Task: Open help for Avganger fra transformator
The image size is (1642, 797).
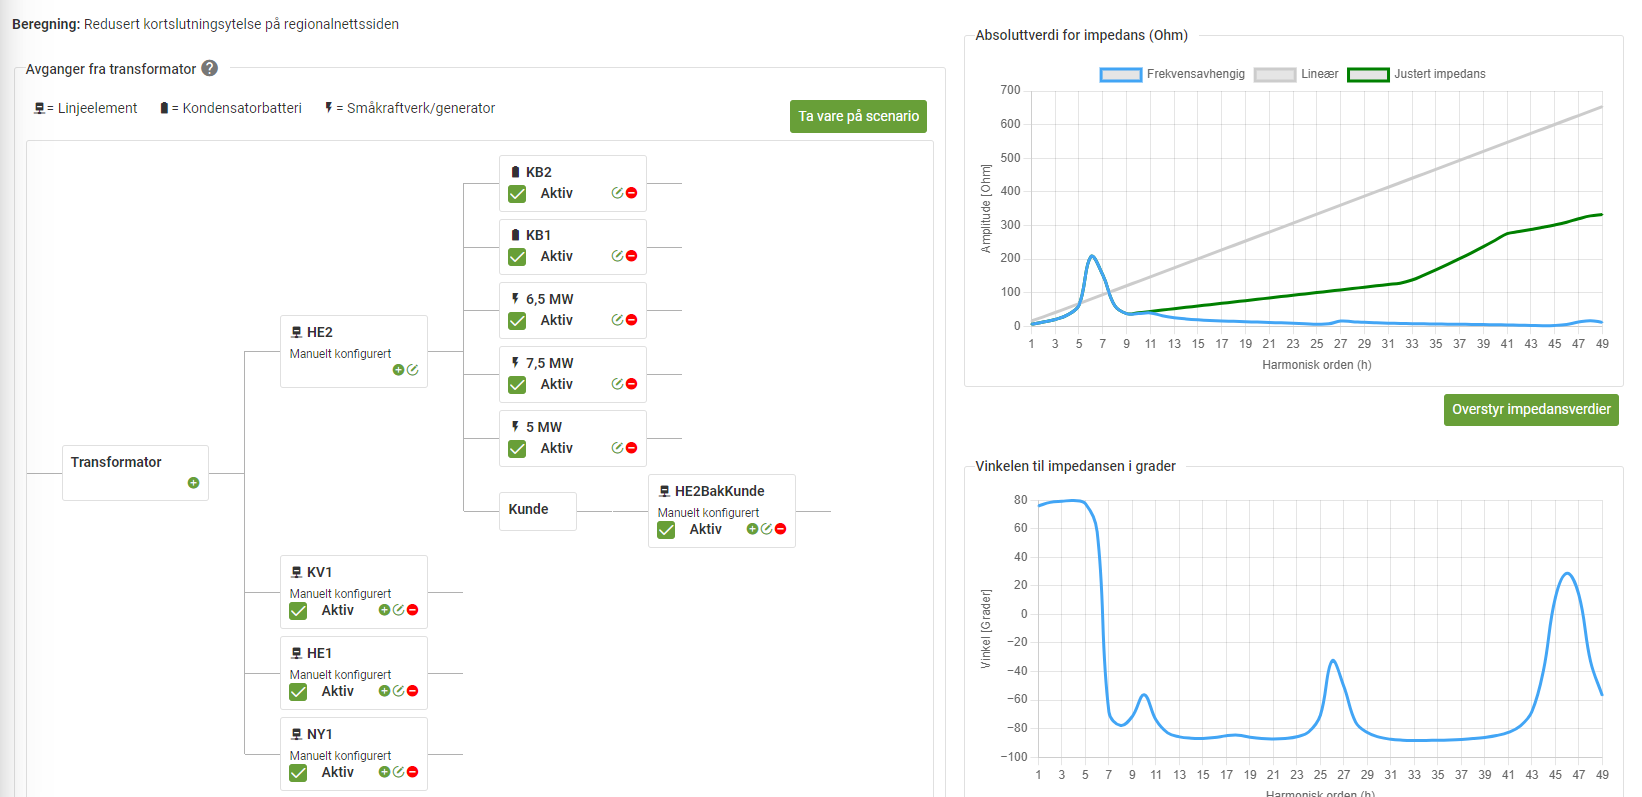Action: point(209,68)
